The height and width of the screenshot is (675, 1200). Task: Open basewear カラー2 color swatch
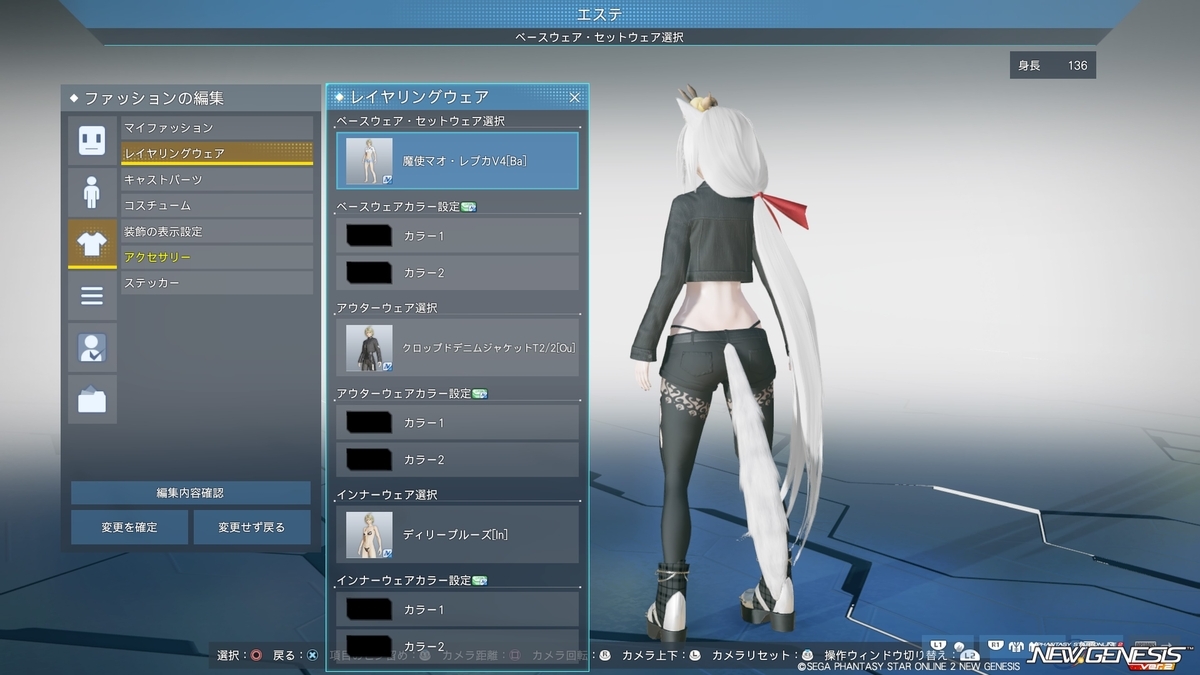pos(369,273)
